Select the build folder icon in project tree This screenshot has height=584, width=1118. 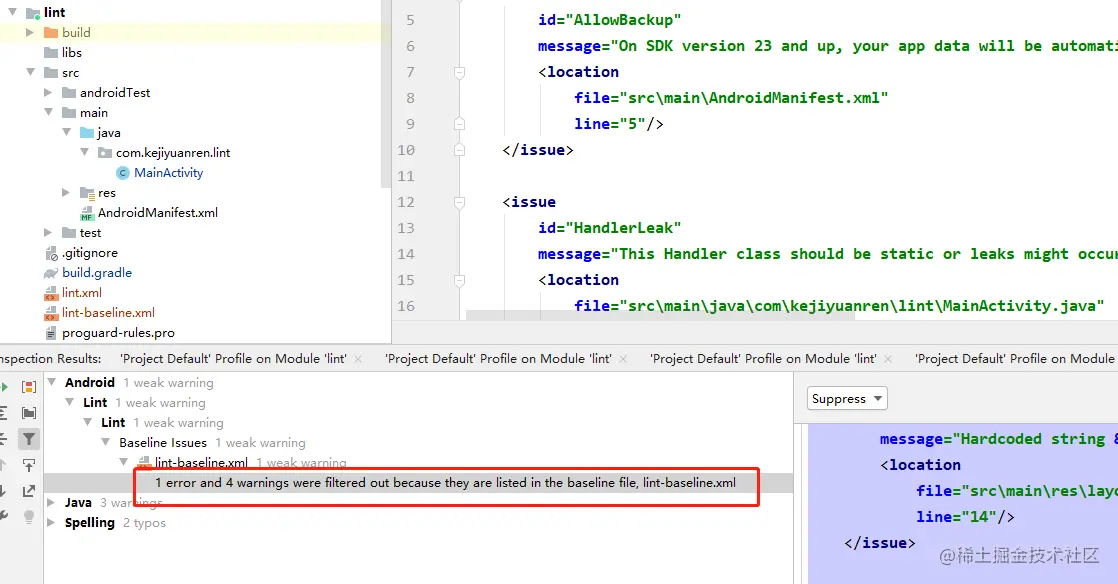click(x=51, y=33)
